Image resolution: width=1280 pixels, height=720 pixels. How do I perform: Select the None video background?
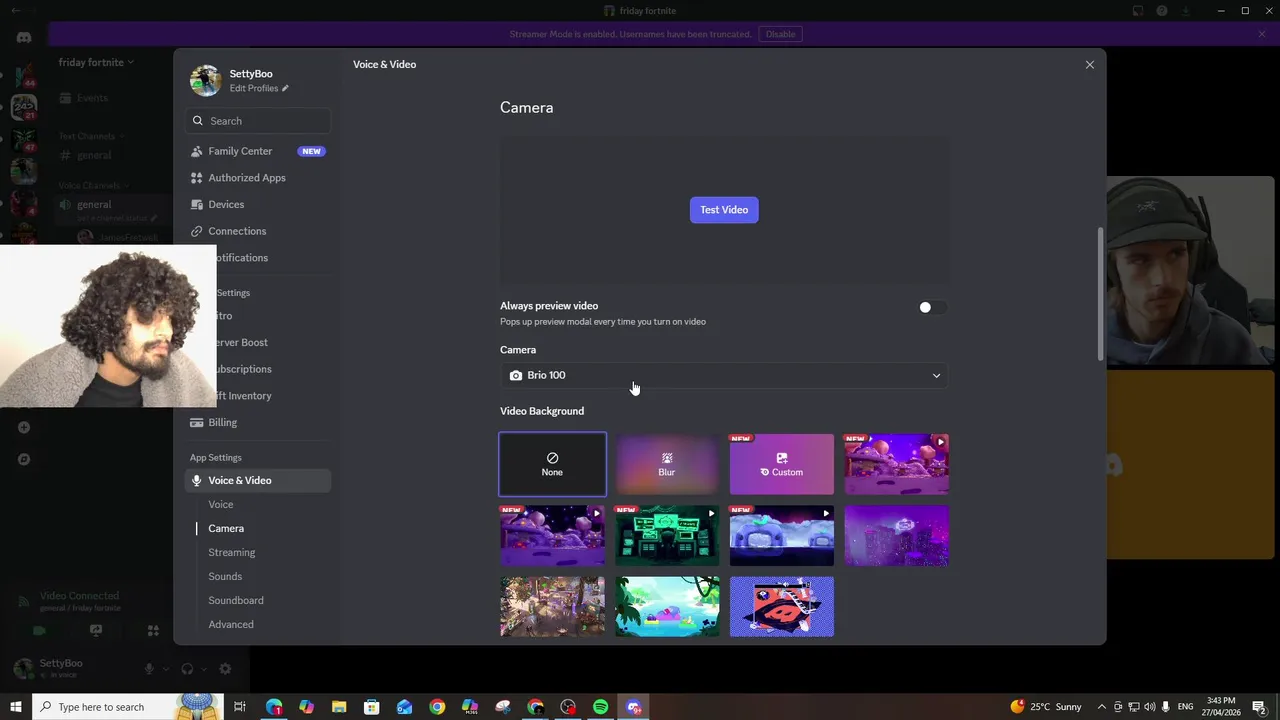pyautogui.click(x=552, y=464)
